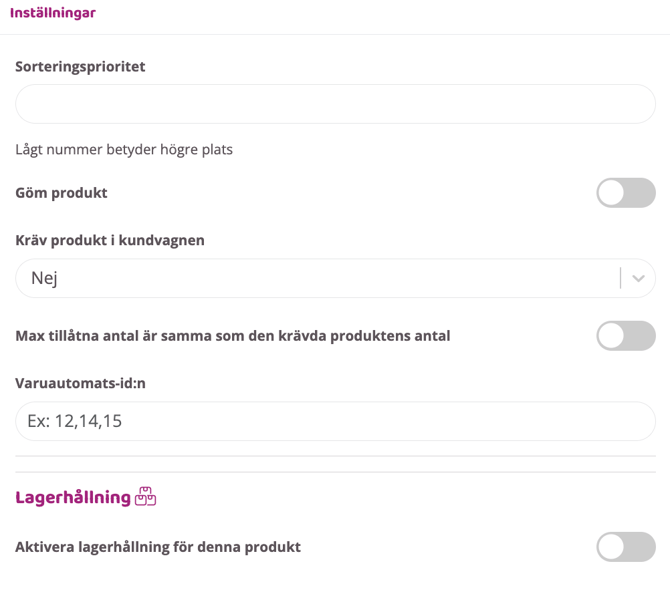Click the Varuautomats-id:n text field
670x592 pixels.
(x=335, y=421)
